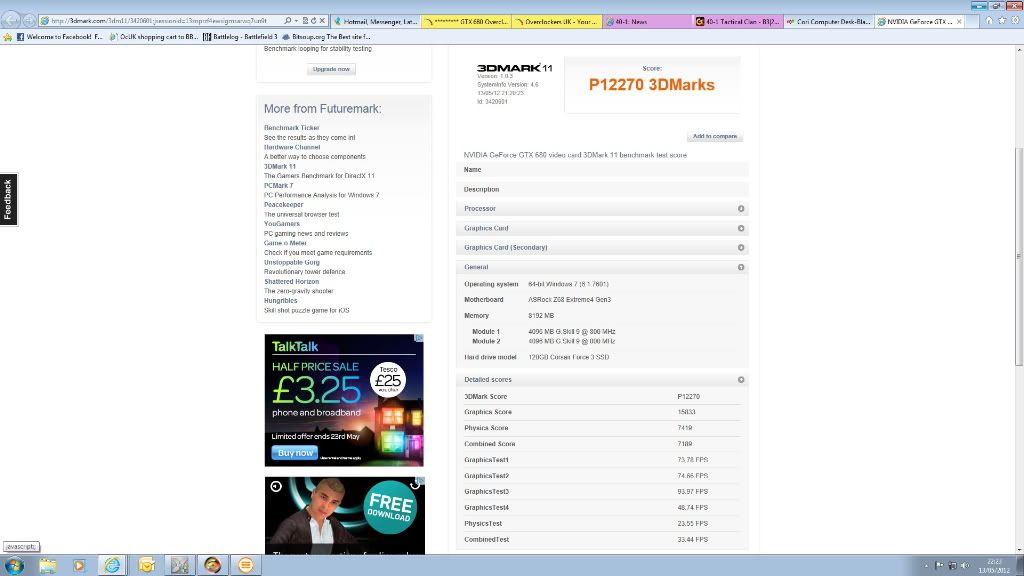
Task: Expand the Graphics Card (Secondary) section
Action: coord(741,248)
